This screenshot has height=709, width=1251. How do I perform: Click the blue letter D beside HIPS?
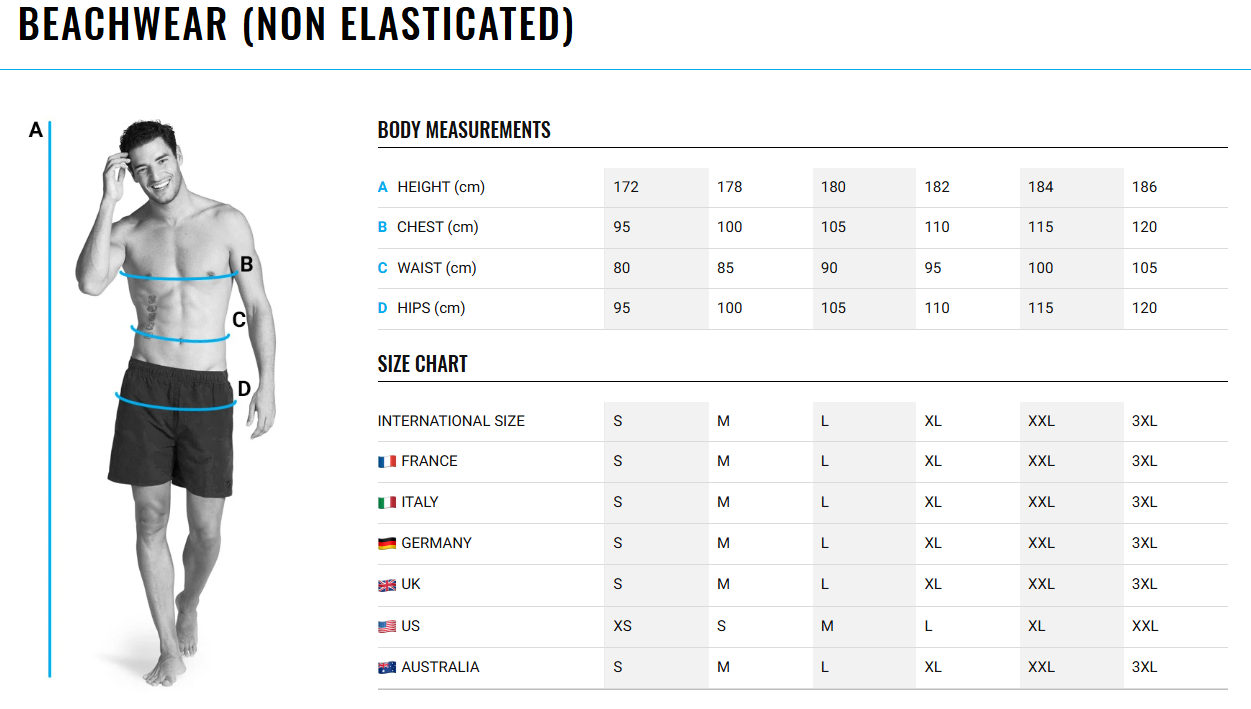(x=382, y=308)
